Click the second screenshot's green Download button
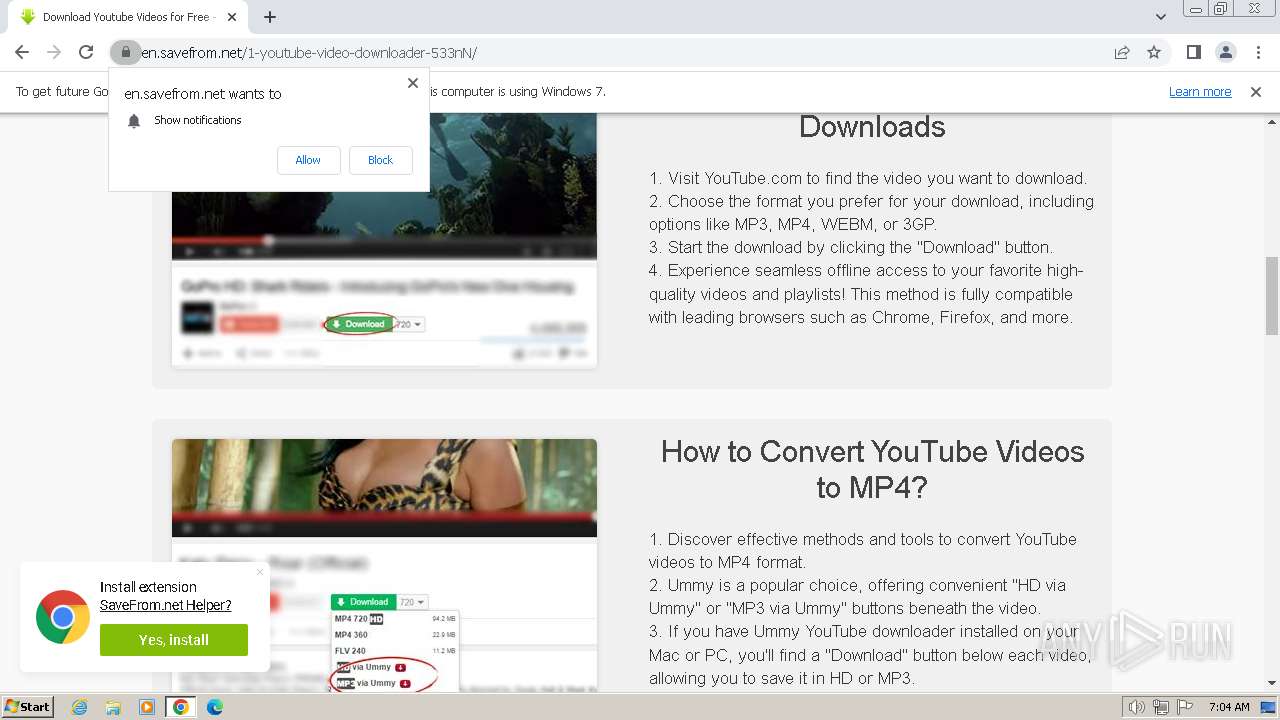 tap(363, 602)
